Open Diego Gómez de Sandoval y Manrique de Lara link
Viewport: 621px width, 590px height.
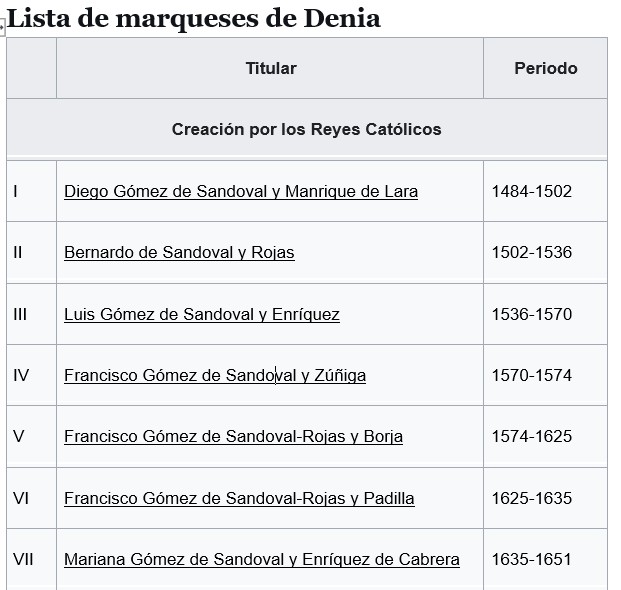point(240,191)
